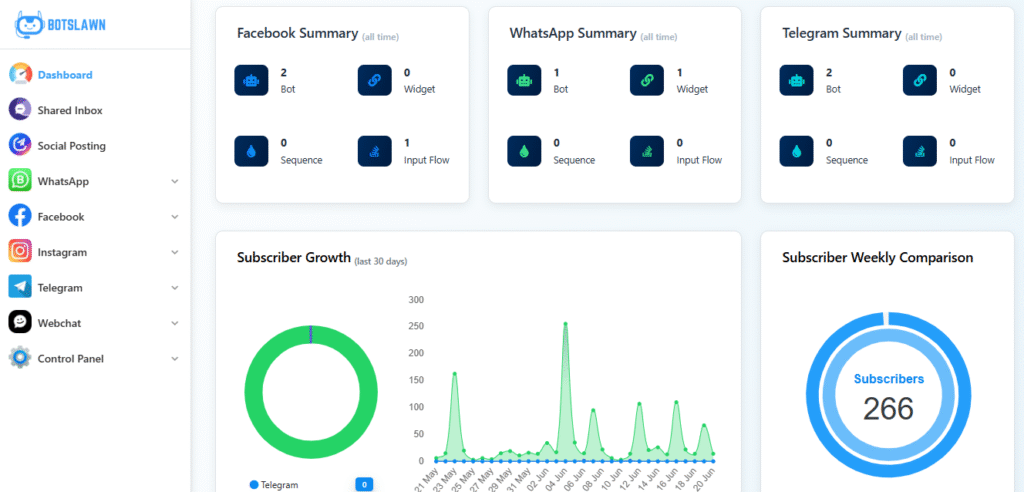The width and height of the screenshot is (1024, 492).
Task: Click the BotsLawn logo
Action: (59, 23)
